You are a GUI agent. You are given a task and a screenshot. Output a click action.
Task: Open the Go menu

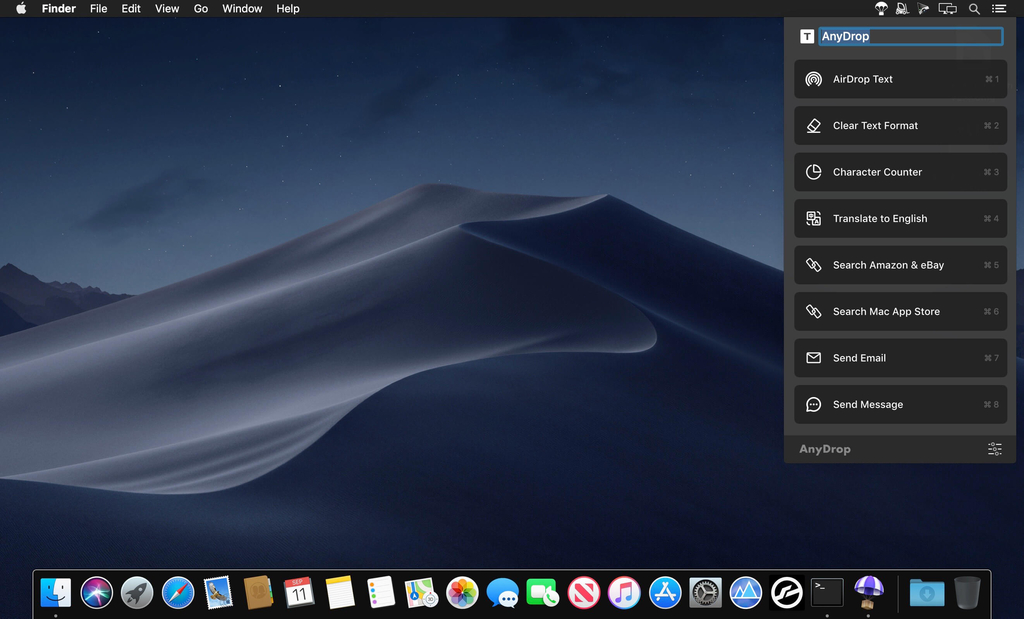[x=201, y=9]
